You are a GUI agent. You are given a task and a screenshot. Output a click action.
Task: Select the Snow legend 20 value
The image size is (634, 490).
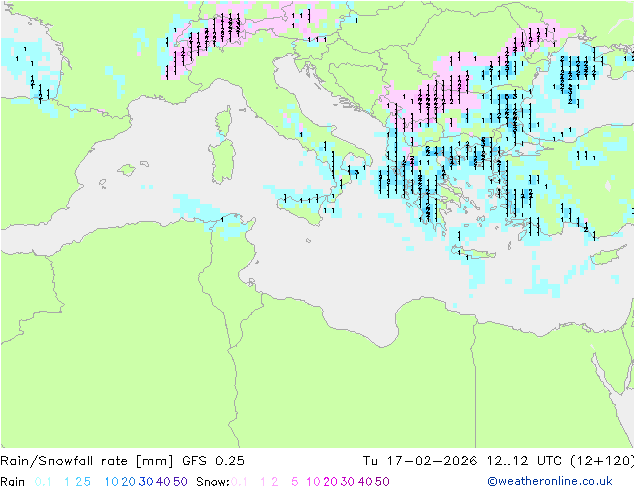click(330, 482)
